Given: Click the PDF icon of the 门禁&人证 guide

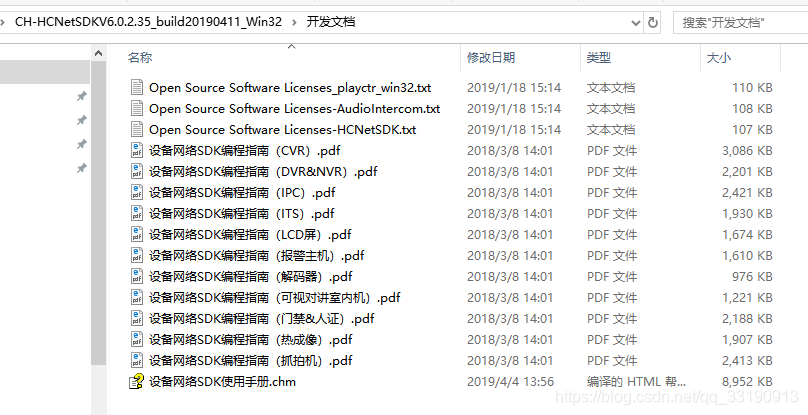Looking at the screenshot, I should click(137, 319).
